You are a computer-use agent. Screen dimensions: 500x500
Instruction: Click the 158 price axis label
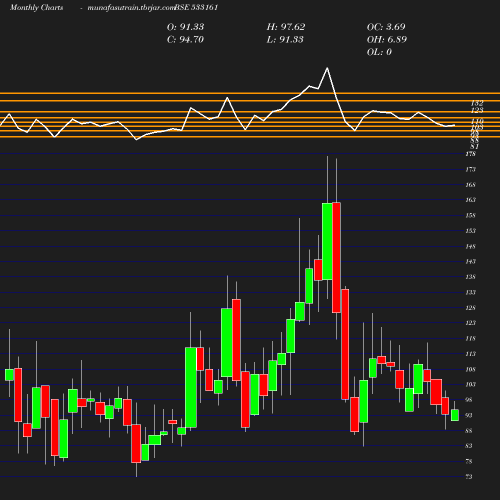click(x=470, y=215)
